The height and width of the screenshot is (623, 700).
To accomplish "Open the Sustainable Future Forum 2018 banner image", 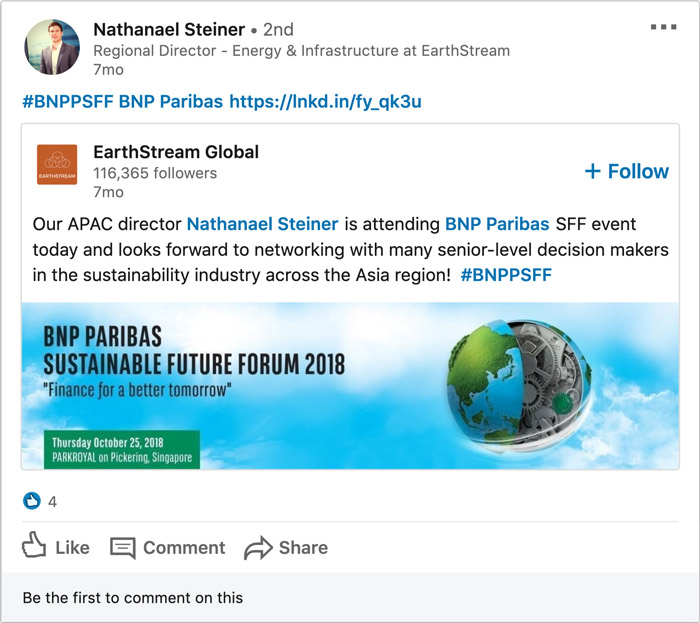I will pos(350,386).
